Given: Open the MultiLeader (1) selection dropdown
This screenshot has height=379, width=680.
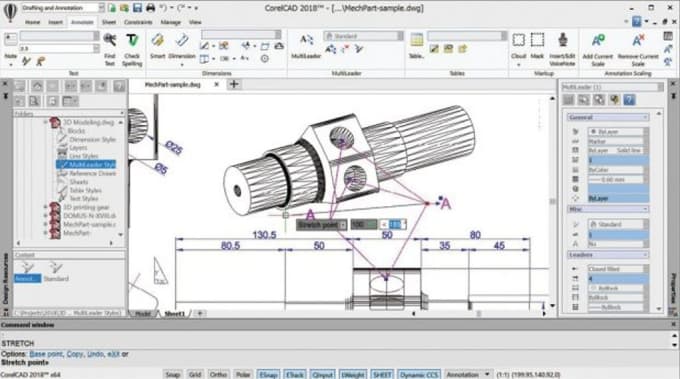Looking at the screenshot, I should (x=660, y=87).
